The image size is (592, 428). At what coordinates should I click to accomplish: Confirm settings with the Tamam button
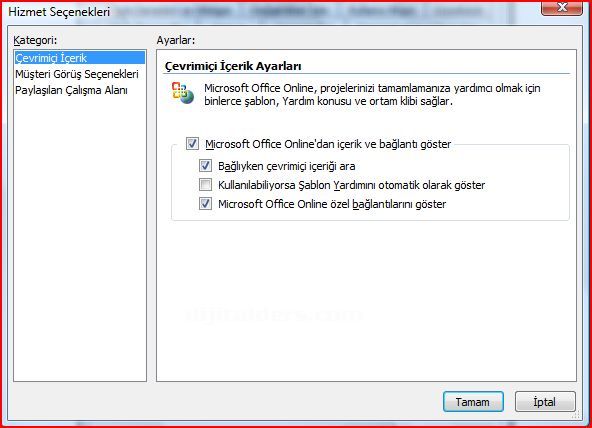(473, 402)
